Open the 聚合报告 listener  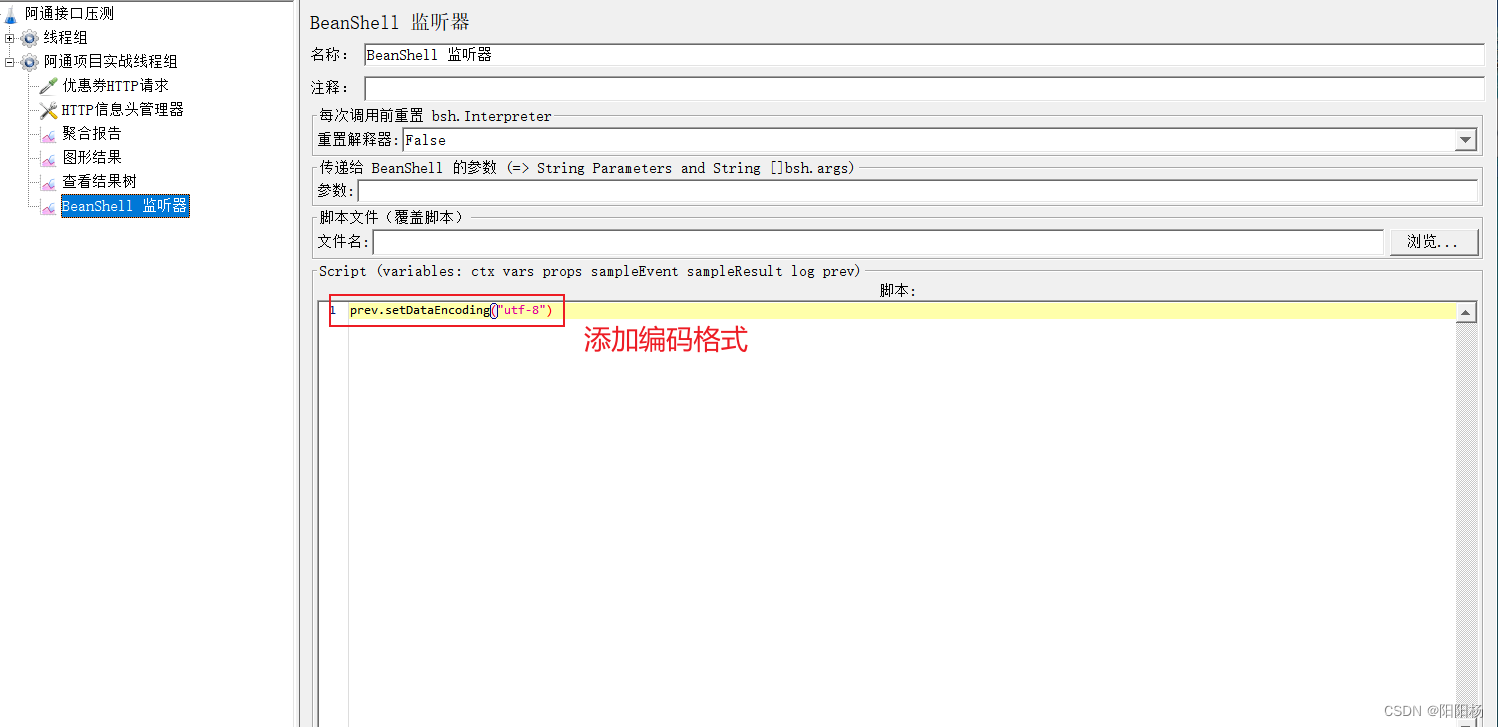92,134
